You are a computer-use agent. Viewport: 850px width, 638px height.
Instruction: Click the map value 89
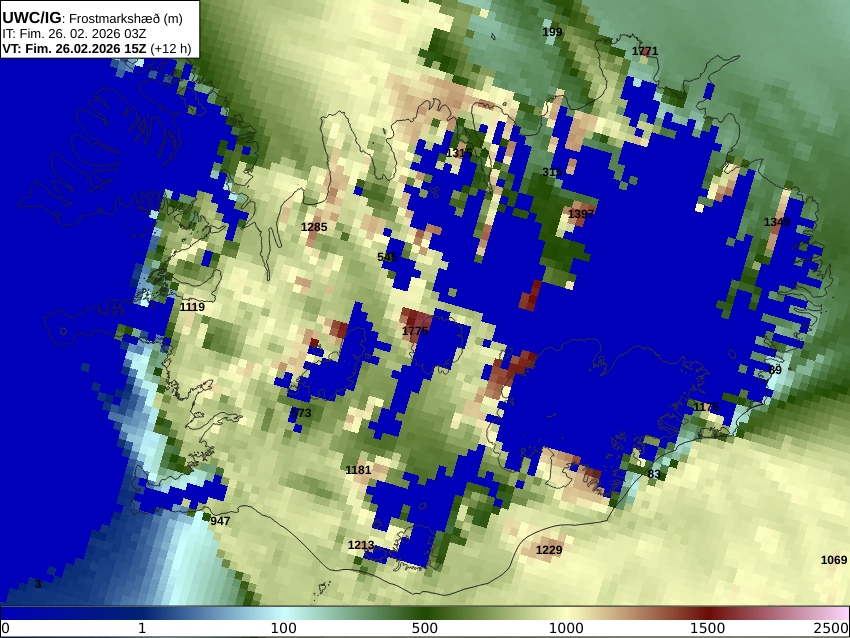[x=775, y=370]
